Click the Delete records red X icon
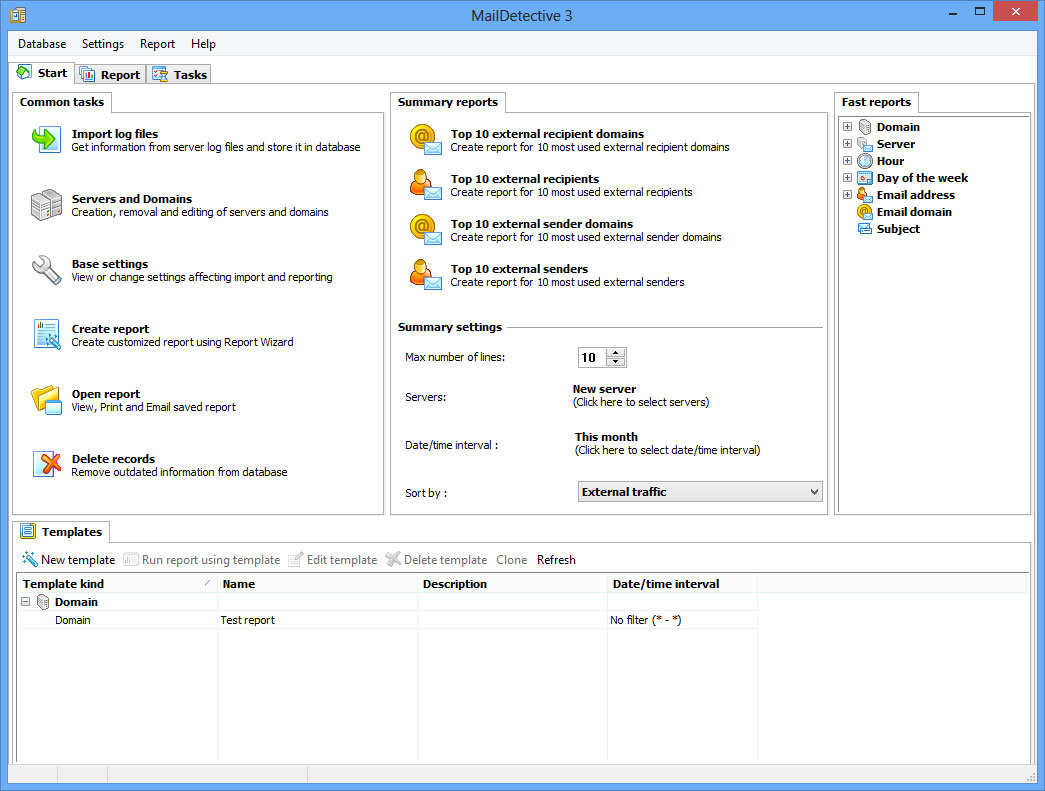 [47, 464]
